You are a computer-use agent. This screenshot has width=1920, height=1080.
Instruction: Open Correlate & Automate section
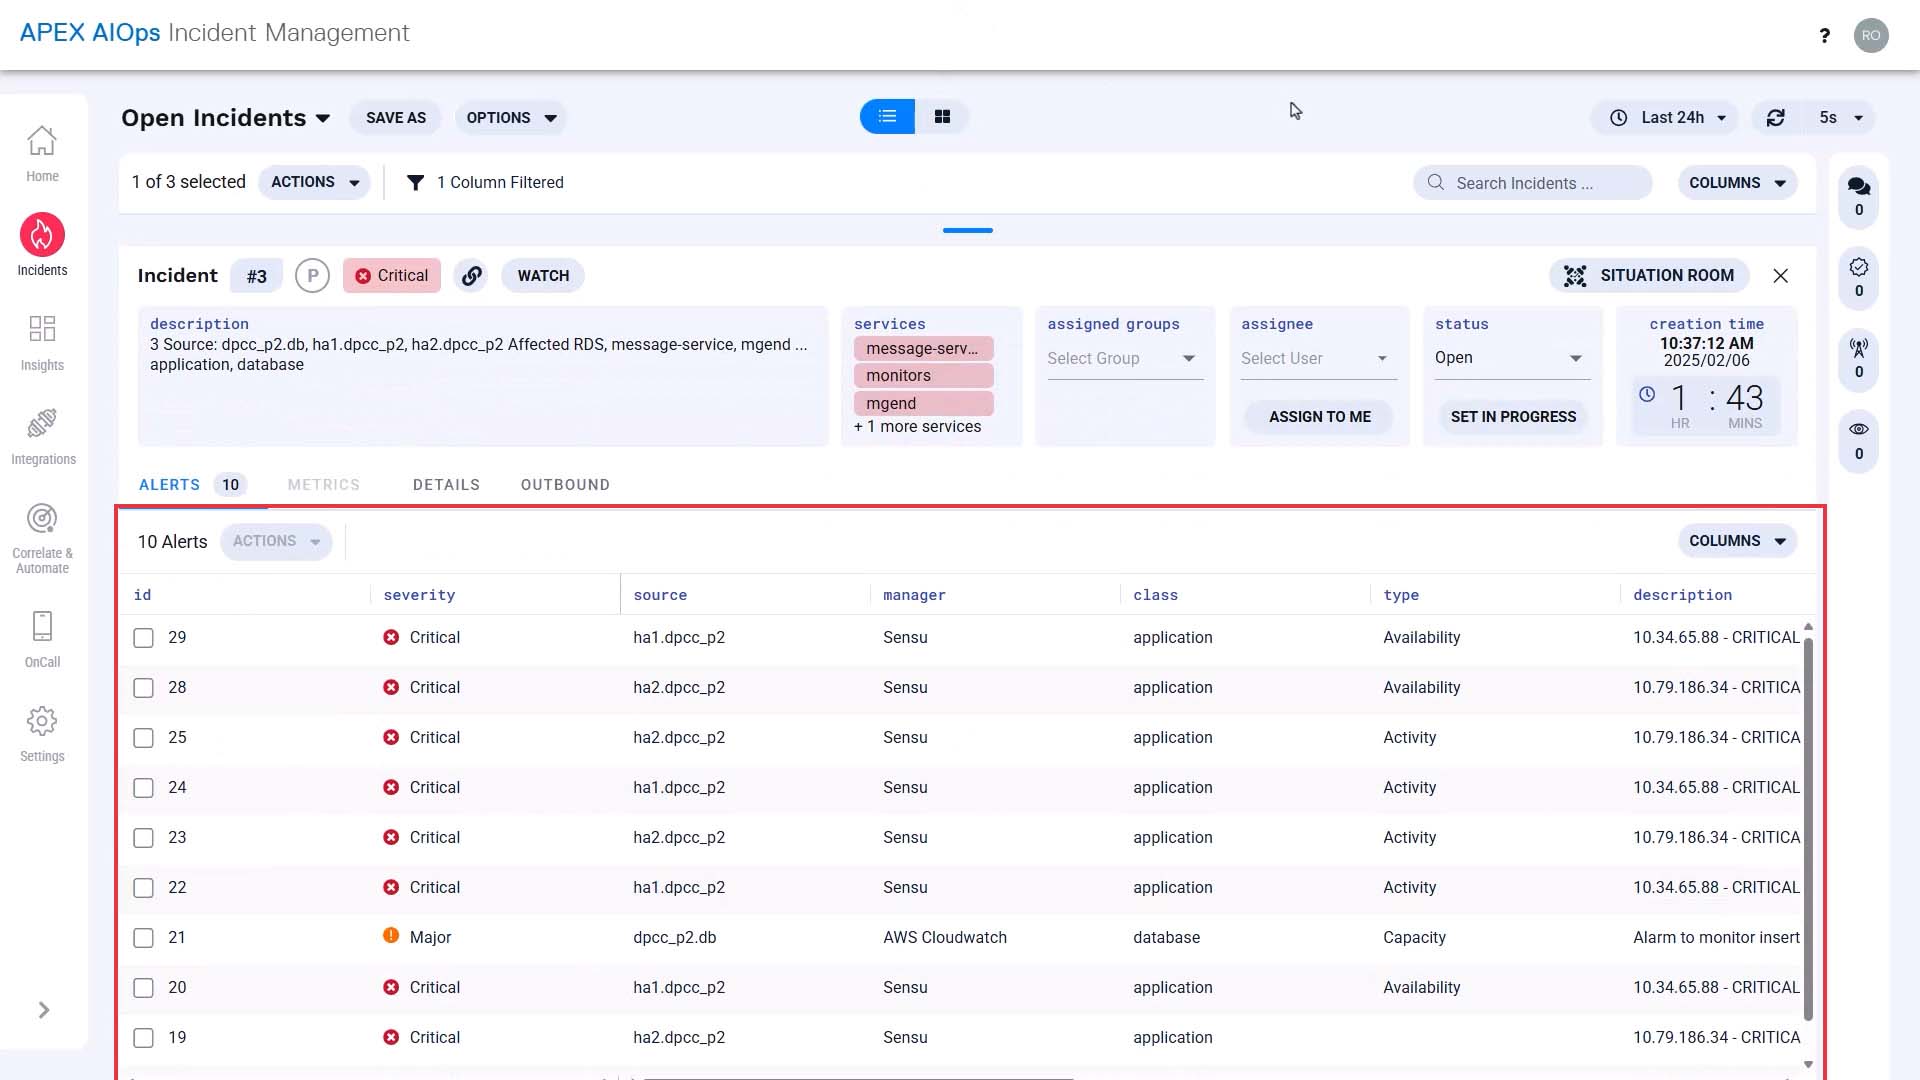[42, 539]
